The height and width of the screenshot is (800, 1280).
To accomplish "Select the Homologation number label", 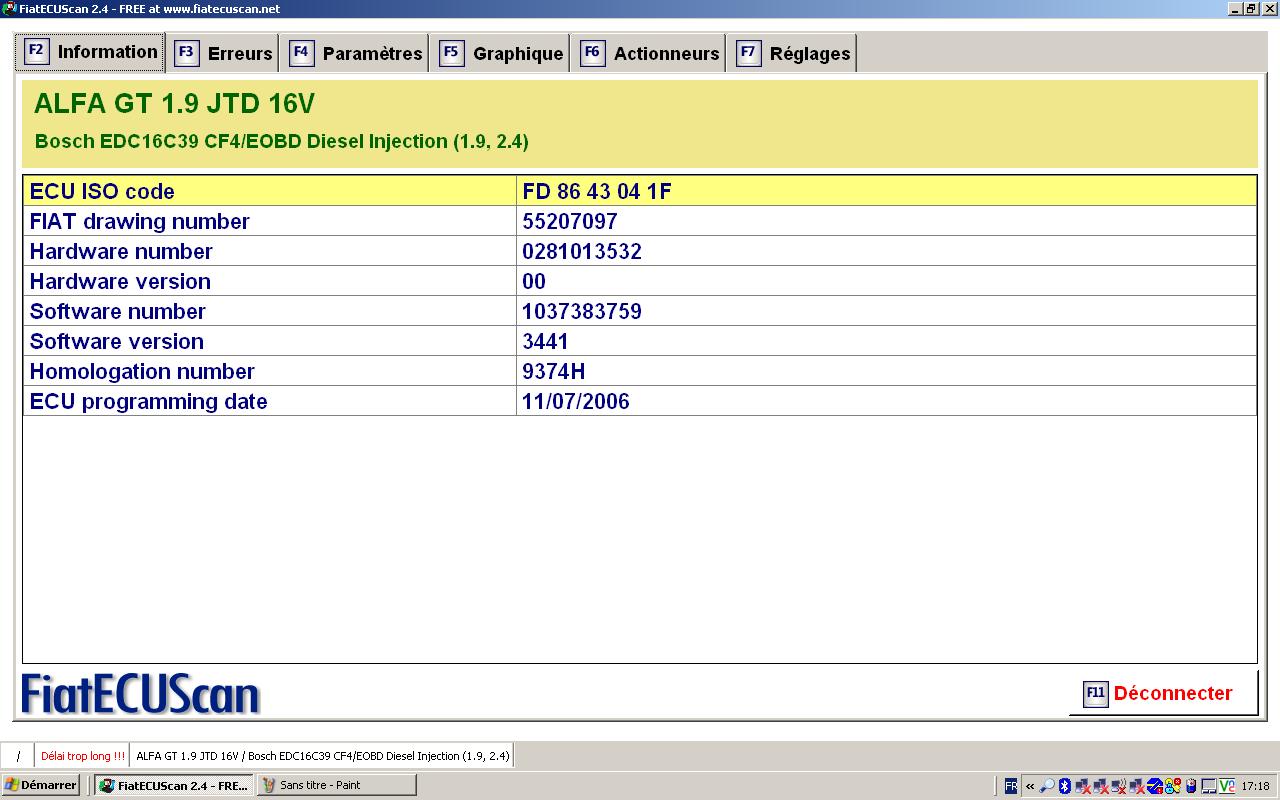I will pyautogui.click(x=142, y=371).
